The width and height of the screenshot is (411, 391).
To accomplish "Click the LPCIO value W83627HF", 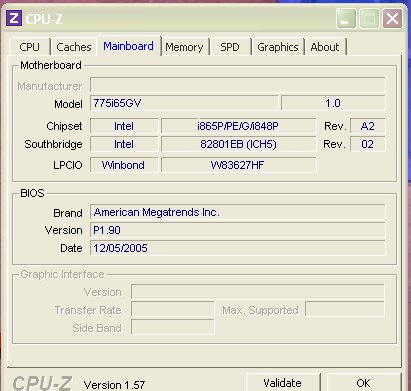I will (238, 165).
